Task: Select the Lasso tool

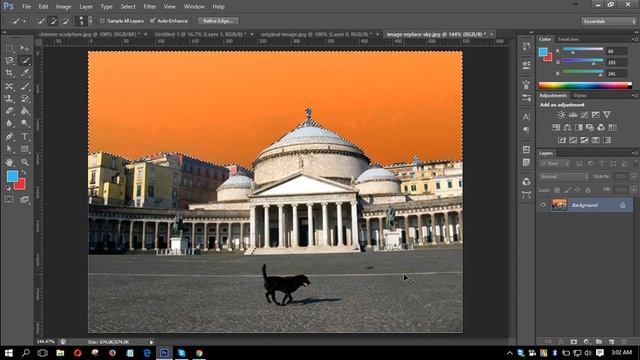Action: 9,61
